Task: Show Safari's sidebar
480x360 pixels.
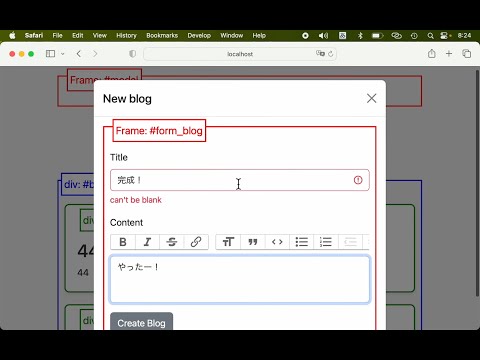Action: tap(50, 54)
